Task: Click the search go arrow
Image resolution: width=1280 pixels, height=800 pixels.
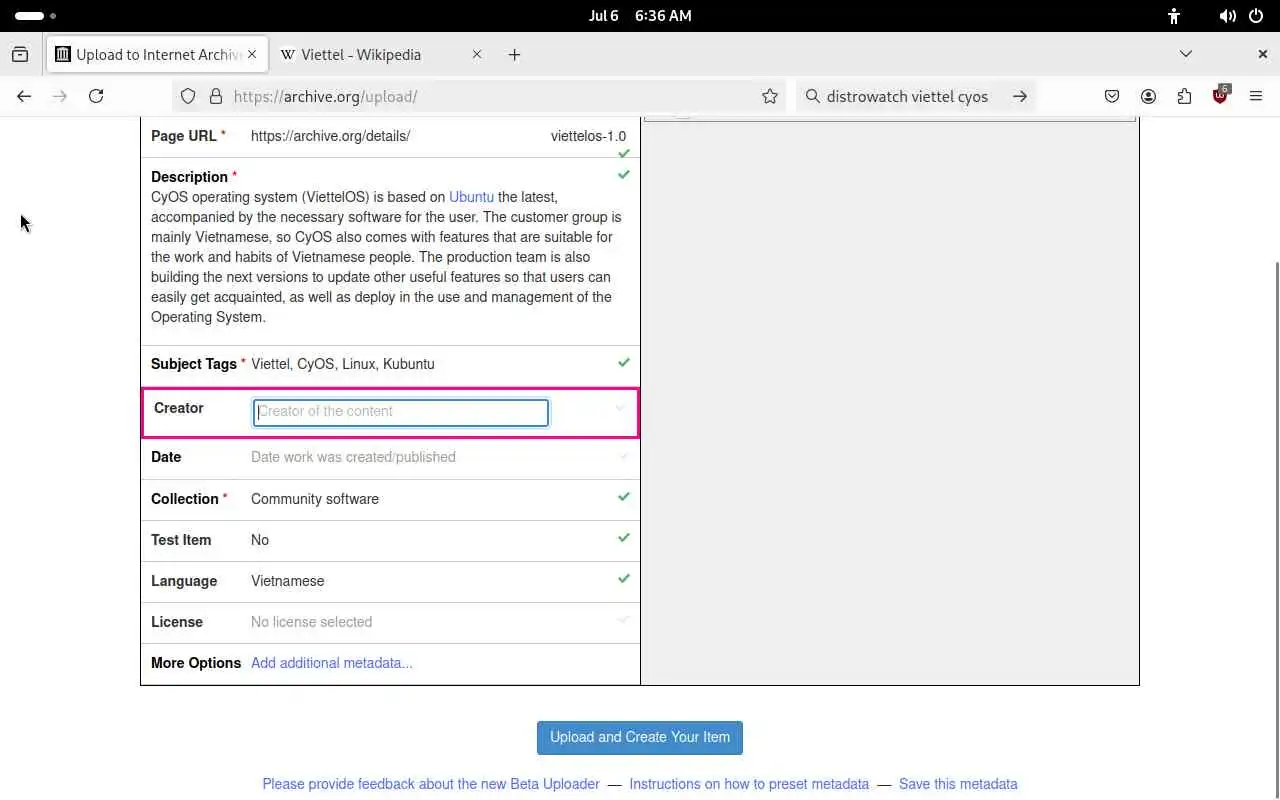Action: click(1019, 96)
